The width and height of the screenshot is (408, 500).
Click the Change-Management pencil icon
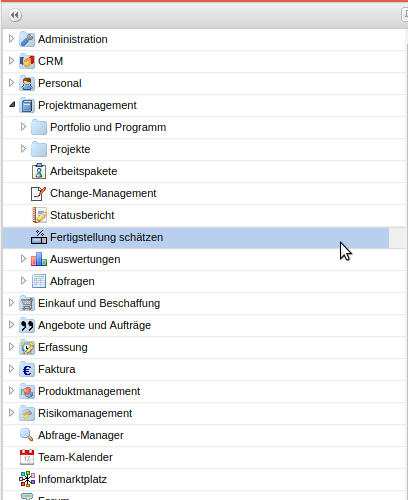39,193
